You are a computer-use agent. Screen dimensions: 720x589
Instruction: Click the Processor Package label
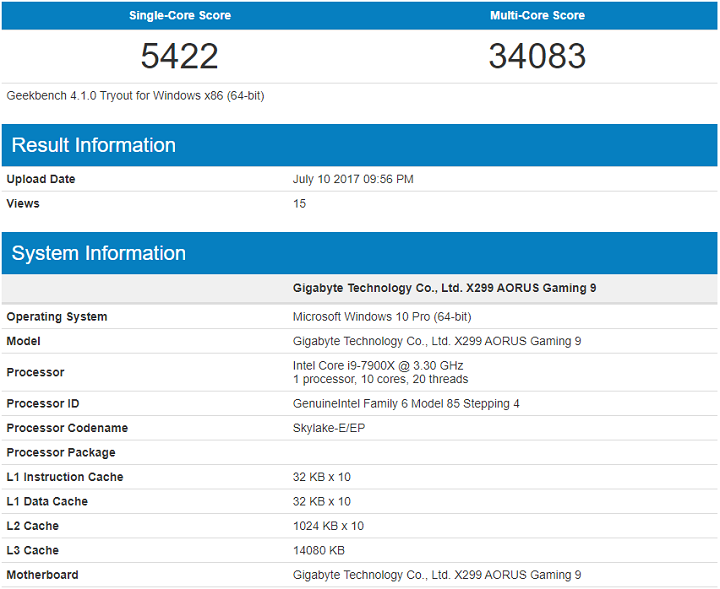[61, 453]
